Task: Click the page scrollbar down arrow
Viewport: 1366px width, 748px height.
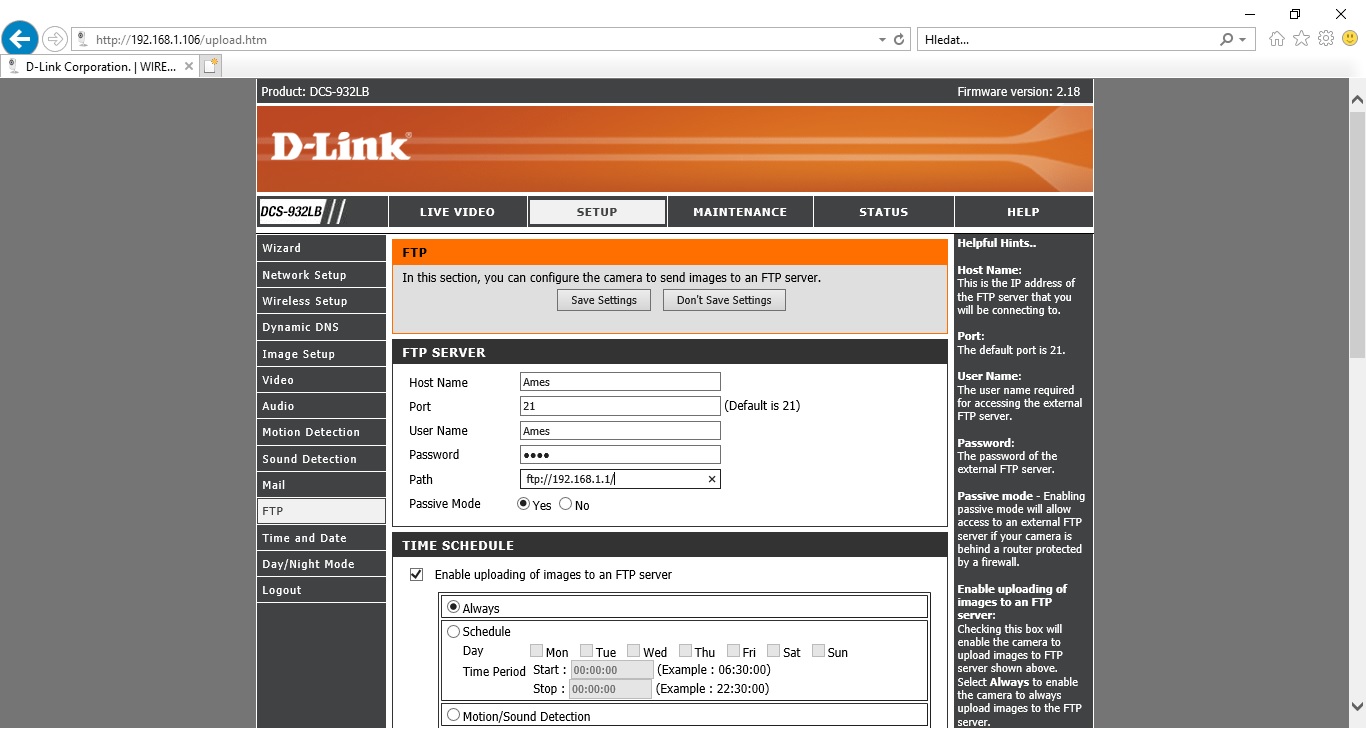Action: pyautogui.click(x=1357, y=709)
